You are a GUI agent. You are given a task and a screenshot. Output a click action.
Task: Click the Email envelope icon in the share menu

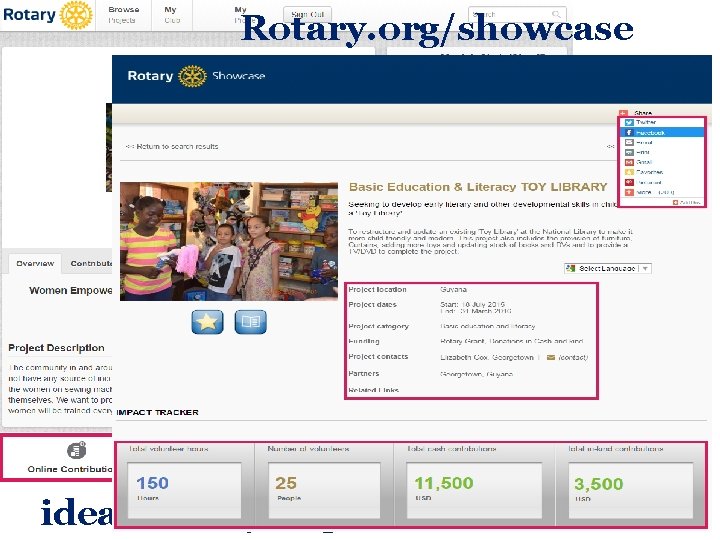(629, 143)
